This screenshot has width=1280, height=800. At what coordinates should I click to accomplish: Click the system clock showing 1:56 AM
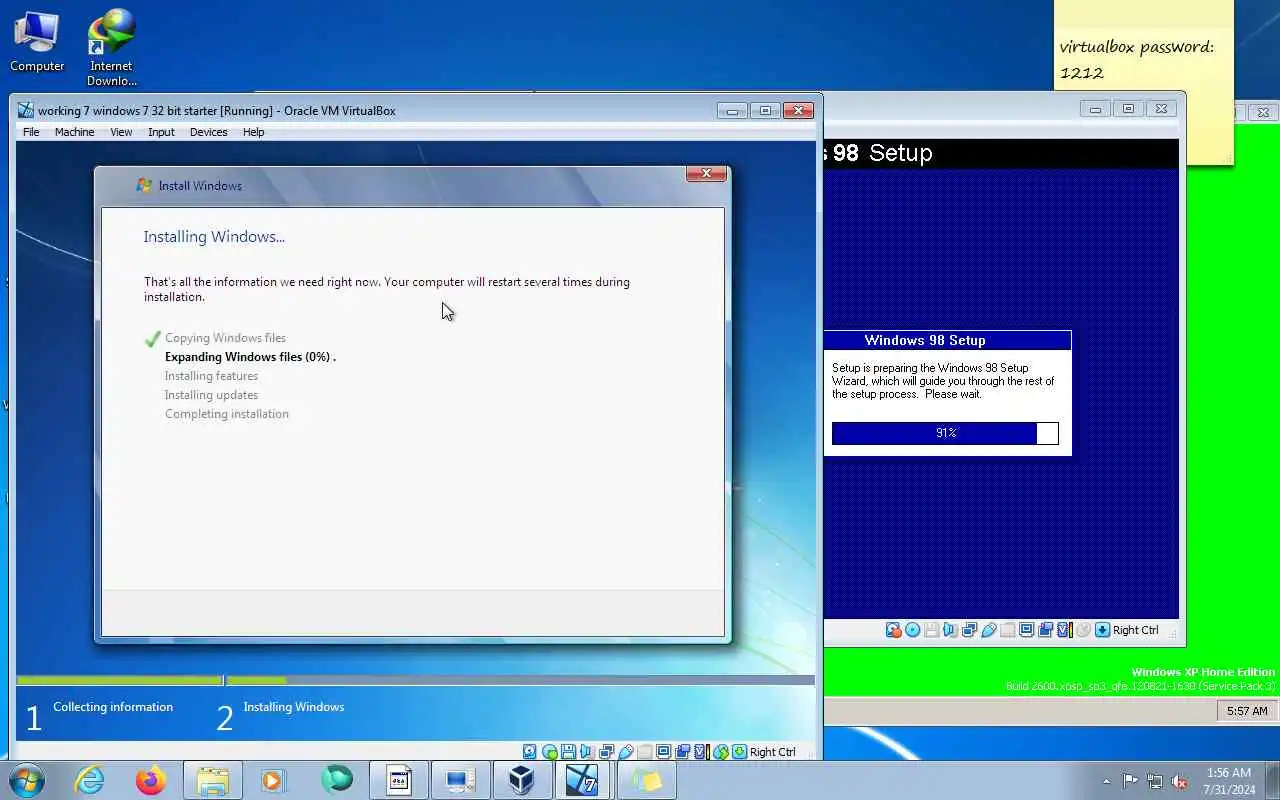pos(1229,773)
